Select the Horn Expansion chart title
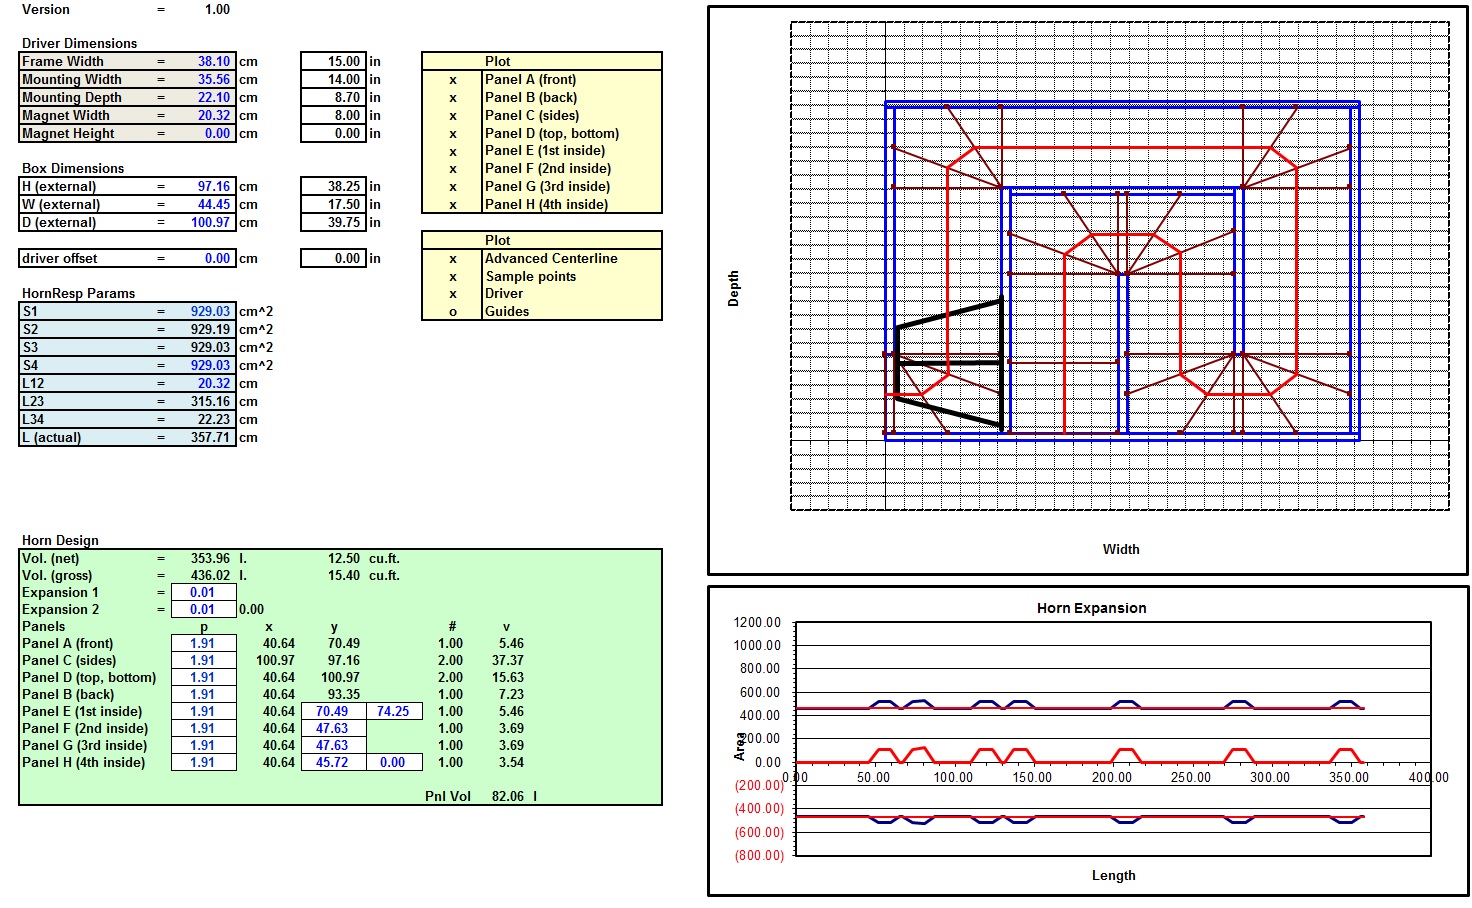Screen dimensions: 1472x908 click(x=1091, y=608)
